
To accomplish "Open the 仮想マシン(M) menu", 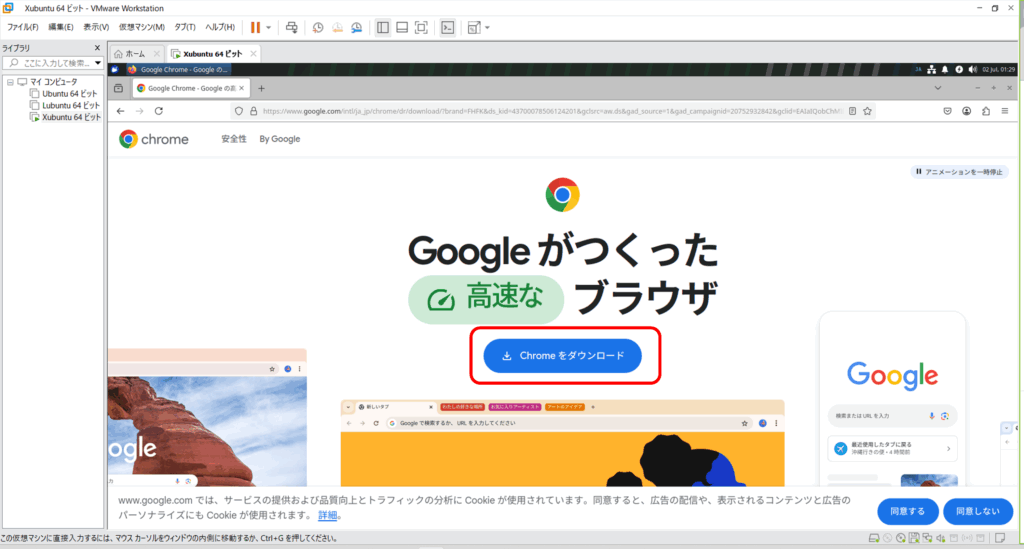I will (141, 27).
